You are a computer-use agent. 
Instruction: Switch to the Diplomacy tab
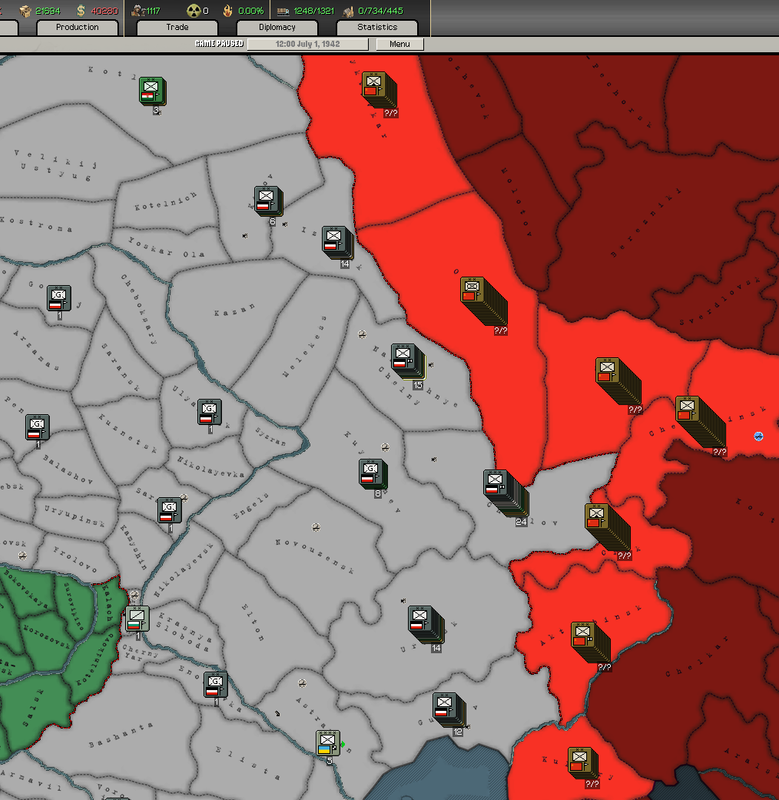[277, 28]
